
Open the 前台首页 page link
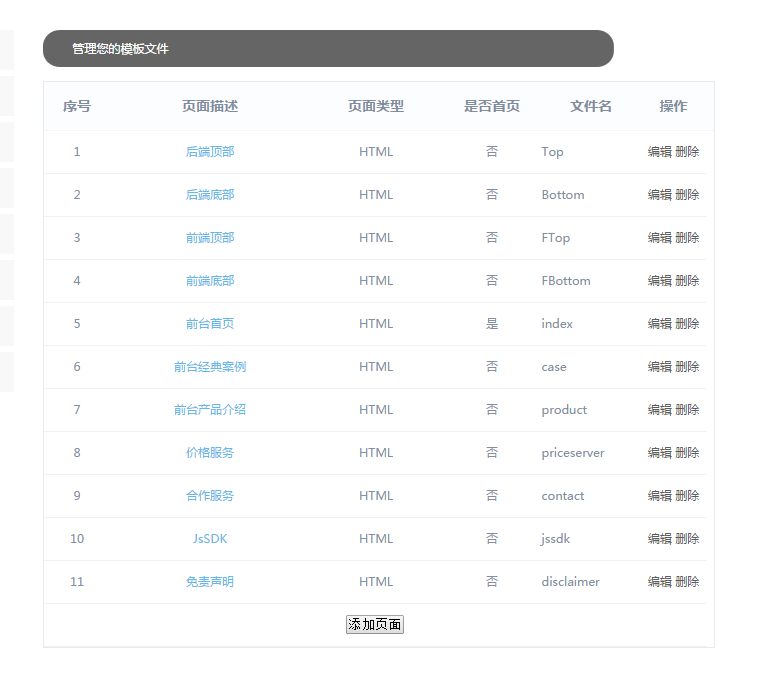point(210,324)
